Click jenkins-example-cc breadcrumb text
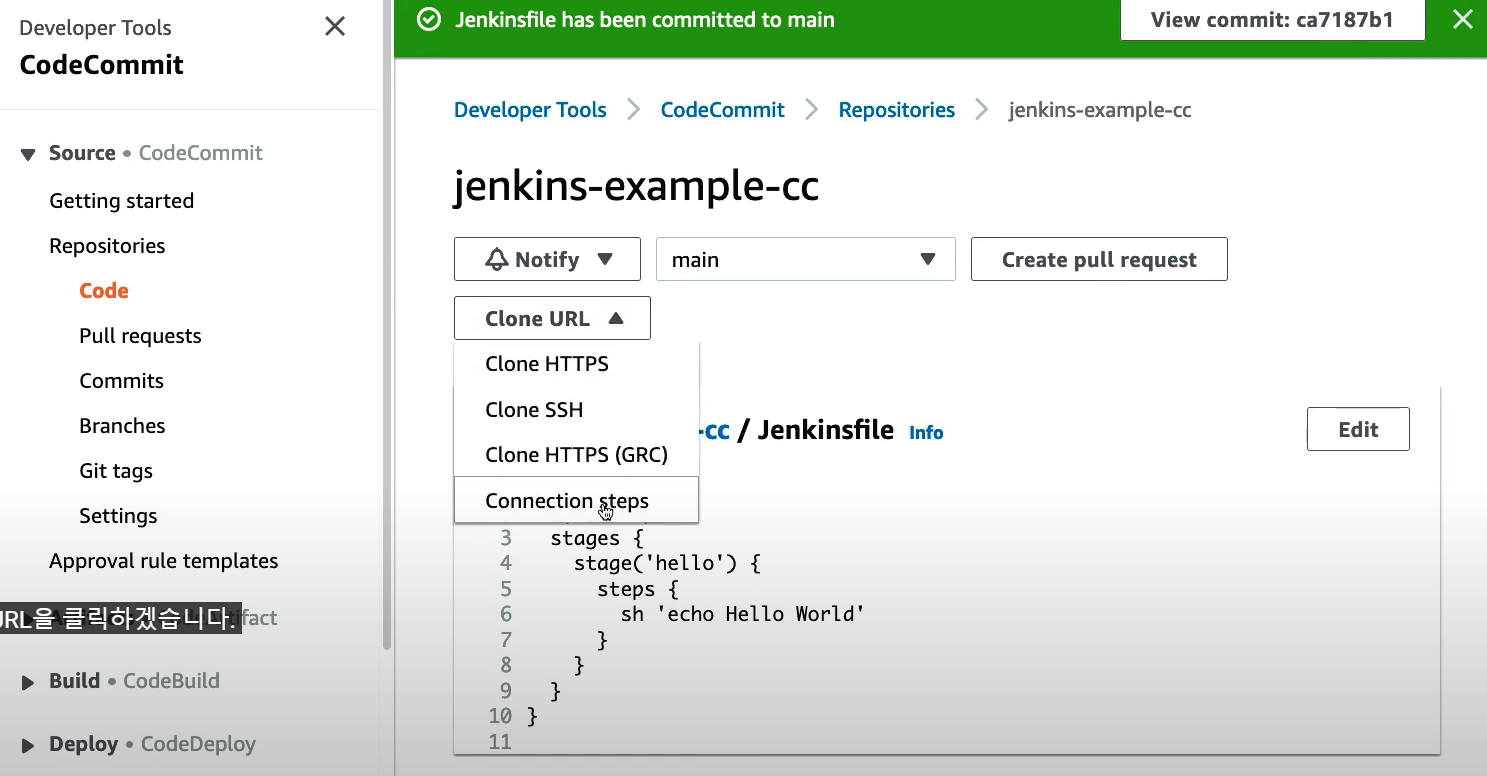The height and width of the screenshot is (776, 1487). tap(1100, 110)
